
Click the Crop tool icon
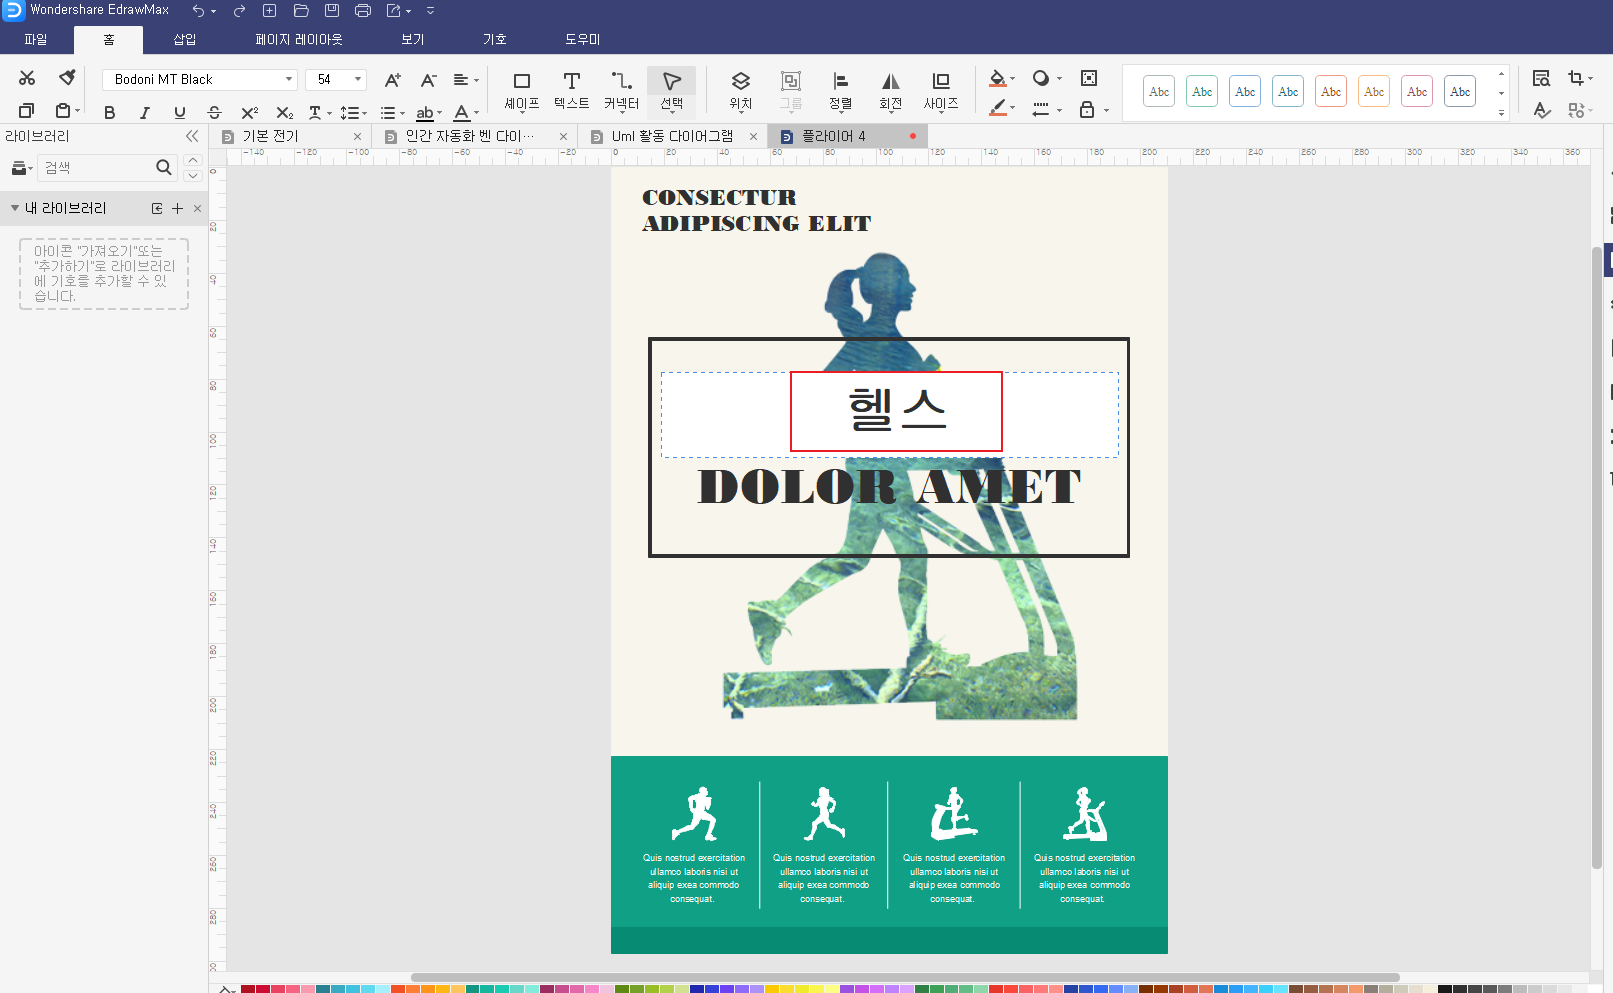coord(1576,78)
